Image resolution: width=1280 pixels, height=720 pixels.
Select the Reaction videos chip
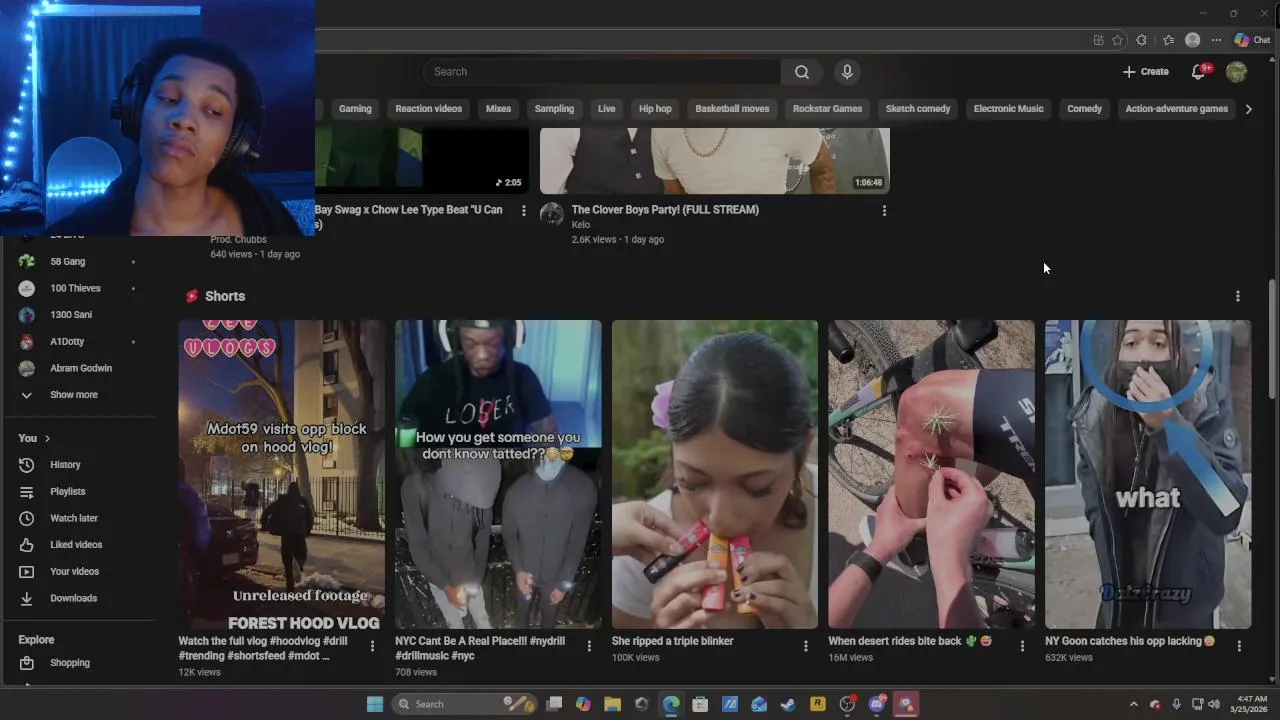pyautogui.click(x=428, y=109)
